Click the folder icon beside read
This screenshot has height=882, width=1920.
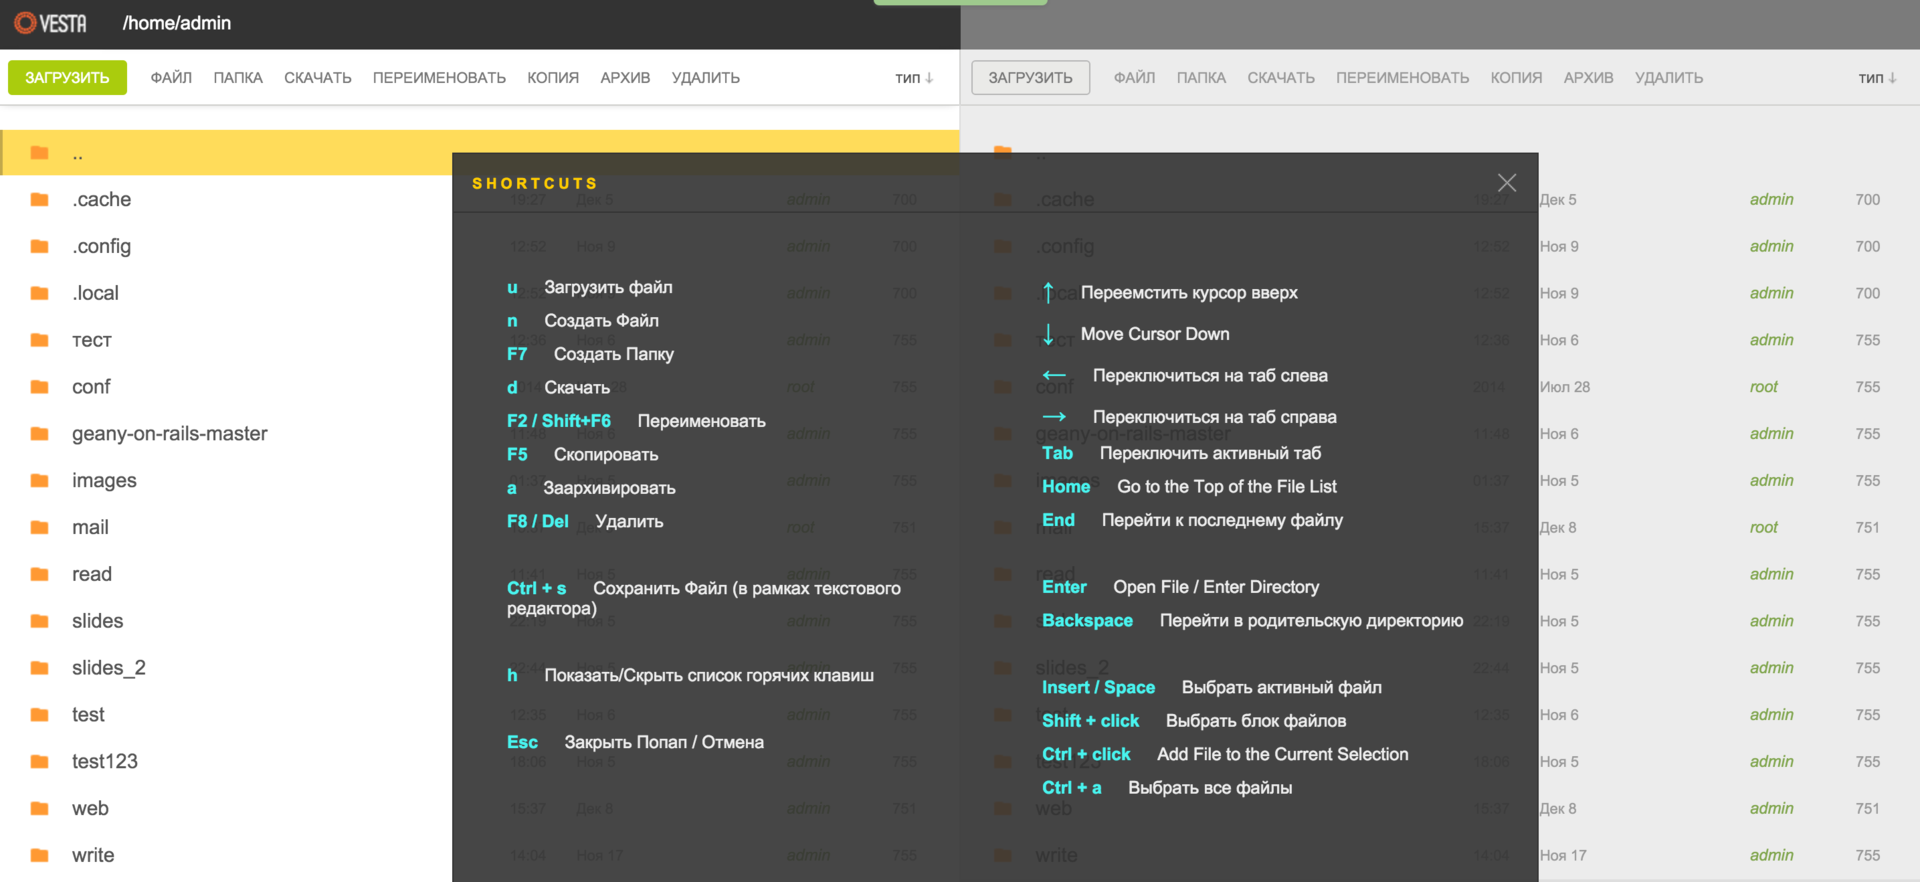[40, 574]
